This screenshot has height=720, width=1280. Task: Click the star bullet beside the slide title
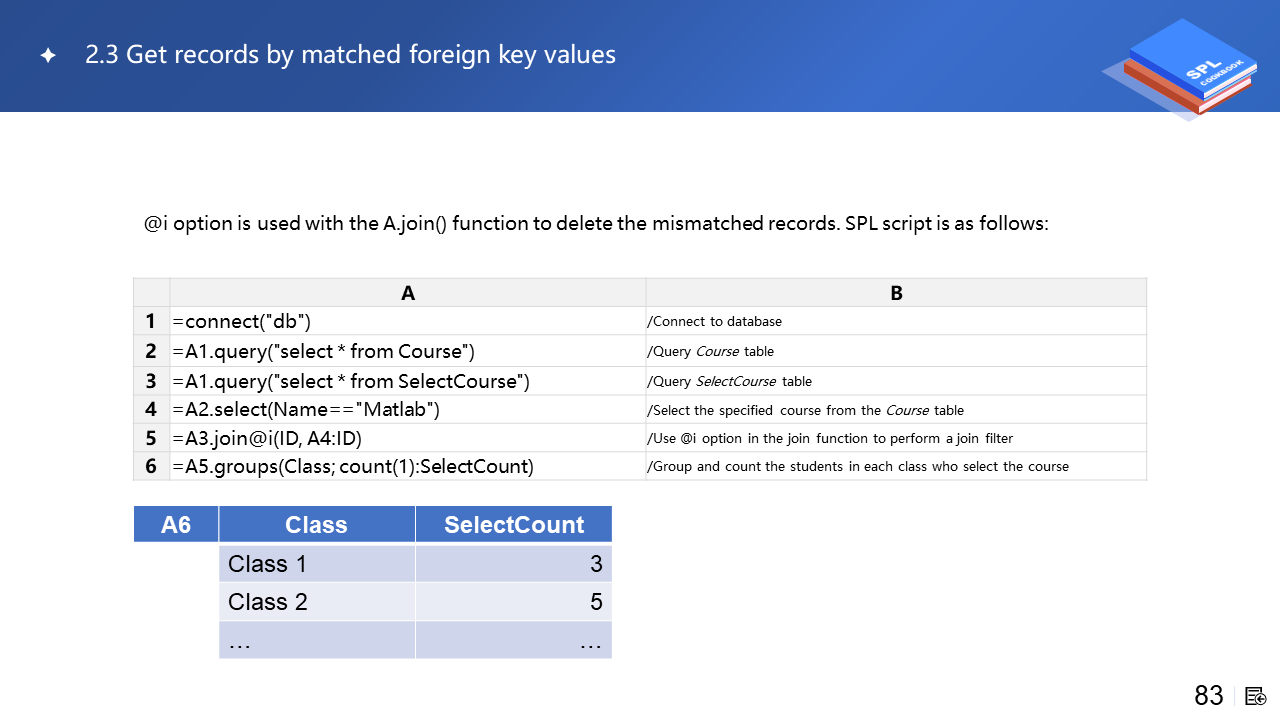48,56
